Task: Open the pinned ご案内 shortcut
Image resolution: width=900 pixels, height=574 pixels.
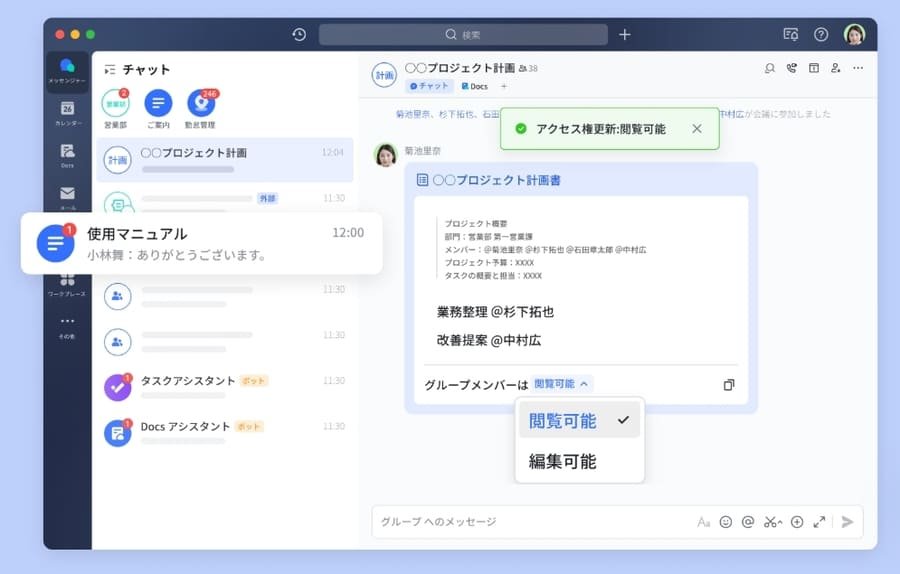Action: point(158,109)
